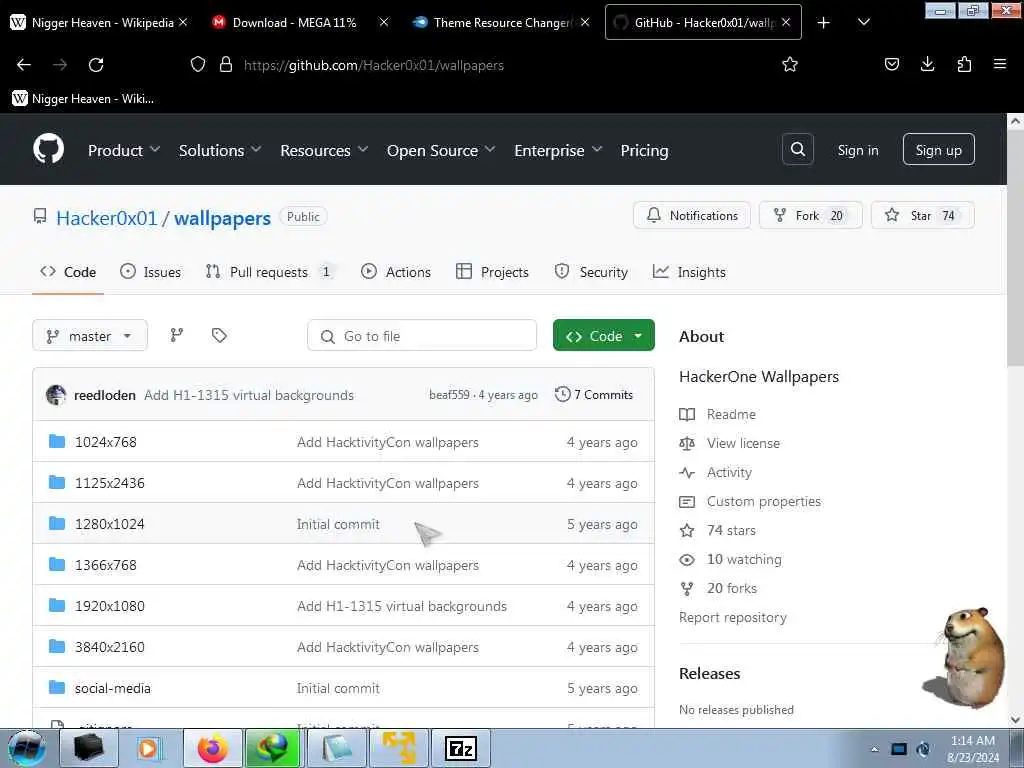Click the Sign in link

click(x=857, y=150)
